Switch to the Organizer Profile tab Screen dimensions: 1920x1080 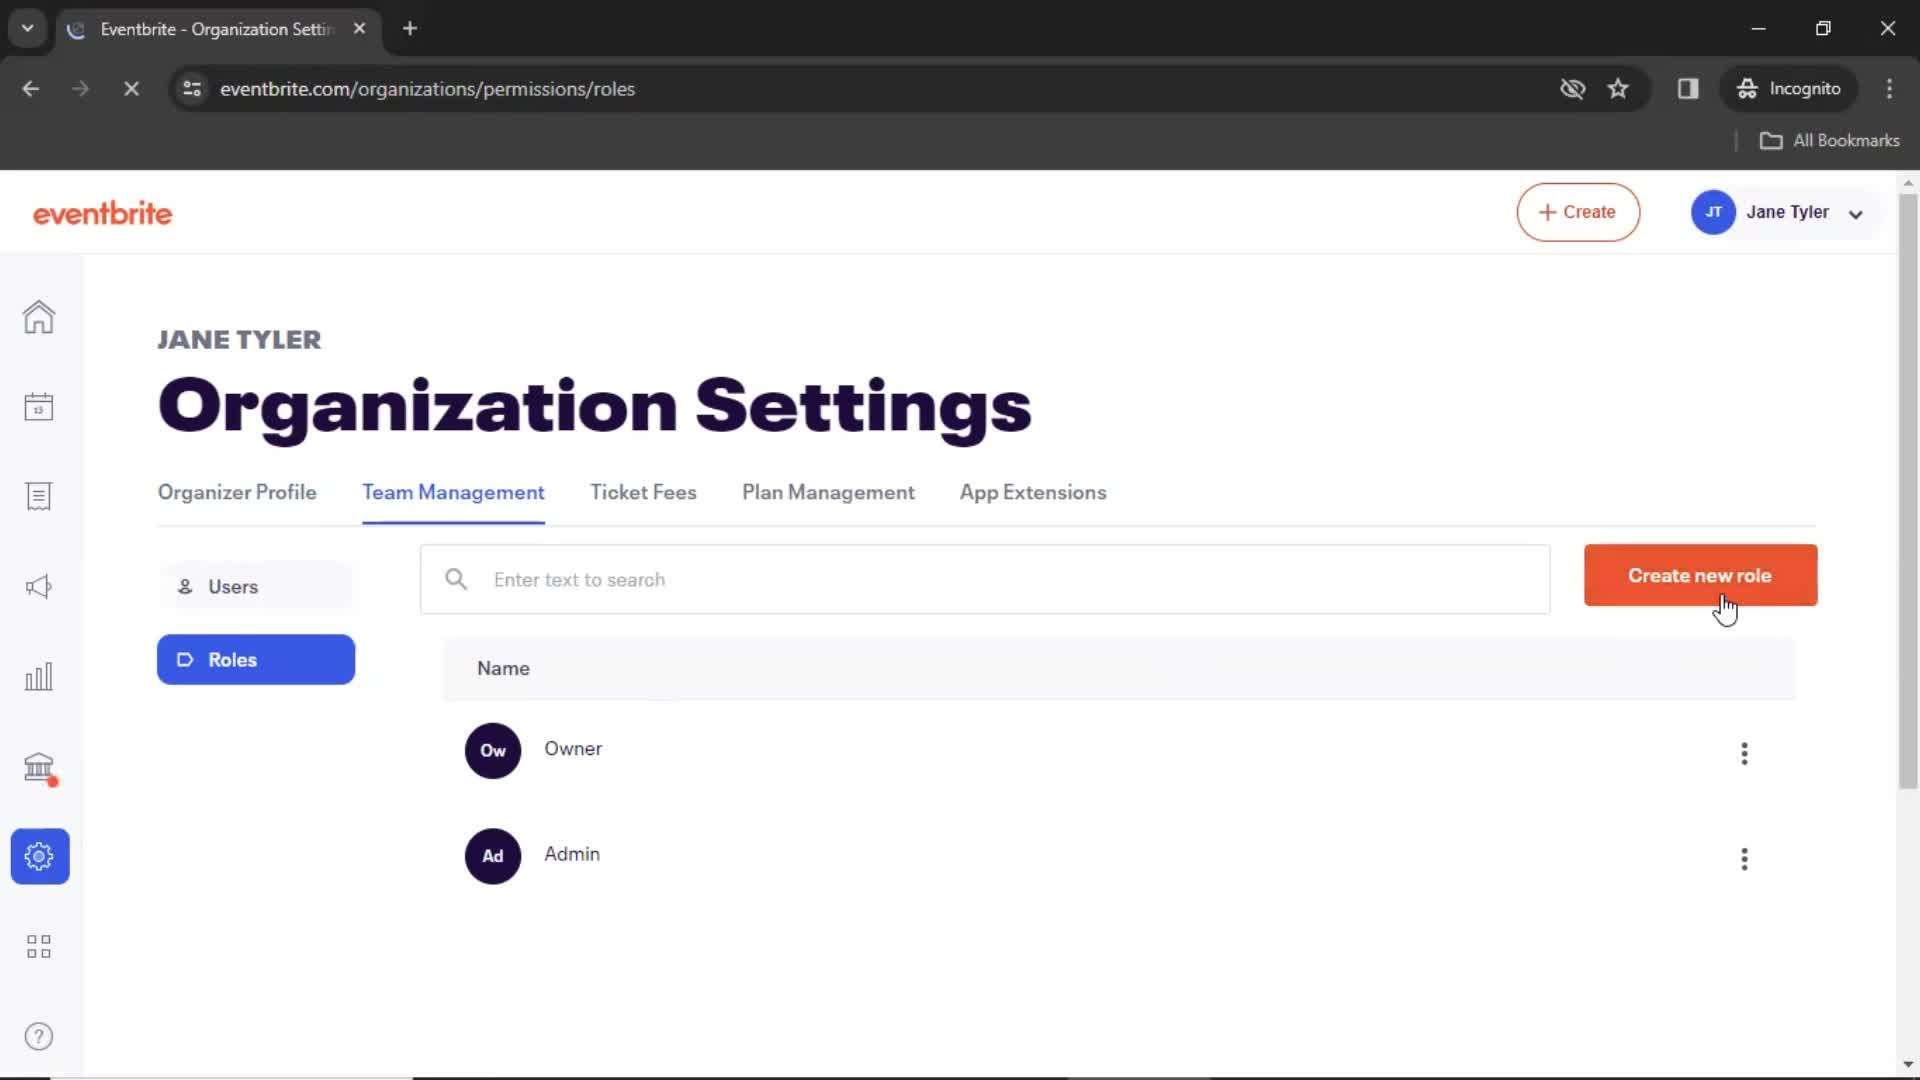(x=237, y=492)
